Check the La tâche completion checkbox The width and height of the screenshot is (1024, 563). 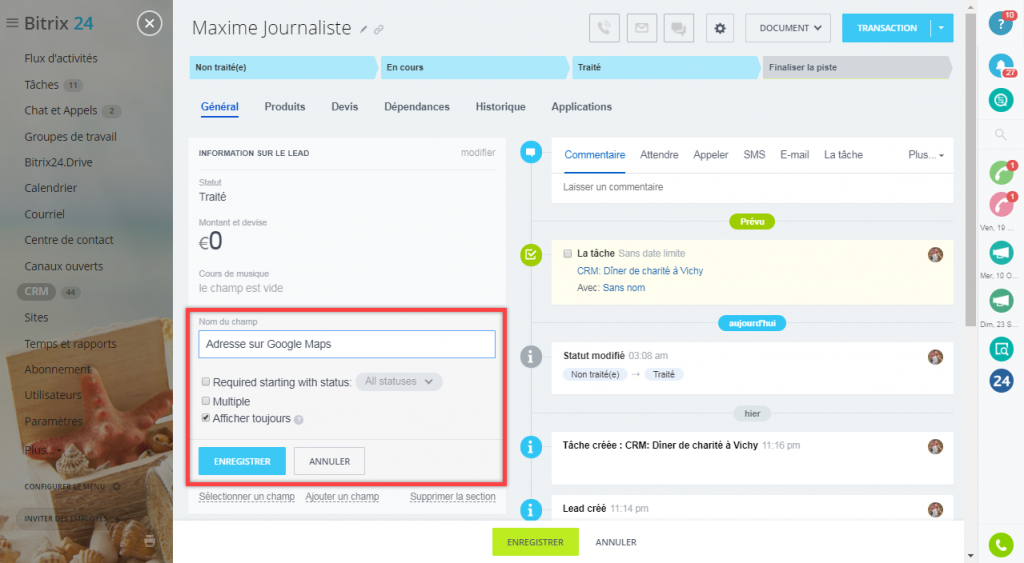coord(568,253)
